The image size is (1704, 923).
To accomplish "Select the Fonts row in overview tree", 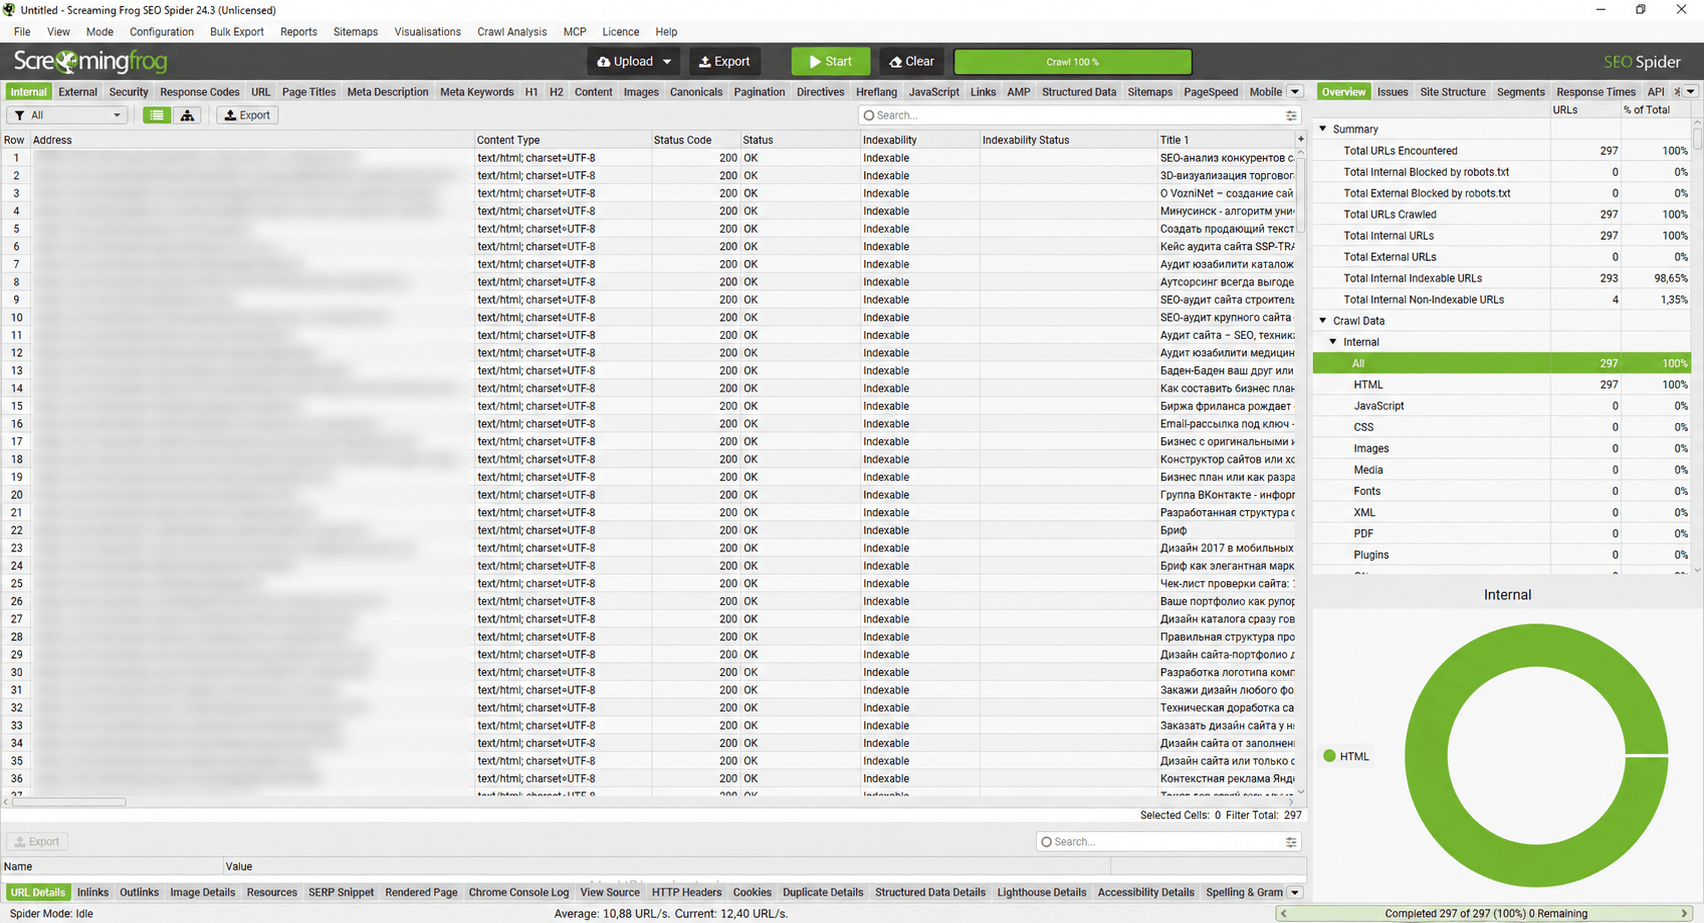I will point(1501,491).
